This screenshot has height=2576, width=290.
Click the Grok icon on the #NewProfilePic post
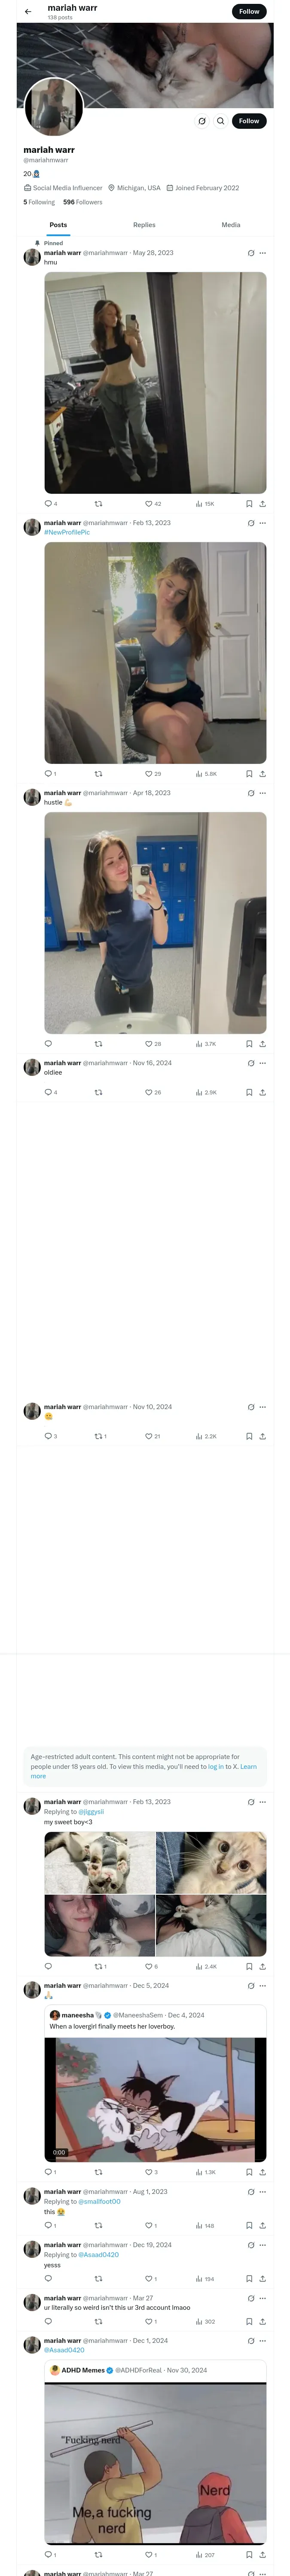(x=251, y=523)
